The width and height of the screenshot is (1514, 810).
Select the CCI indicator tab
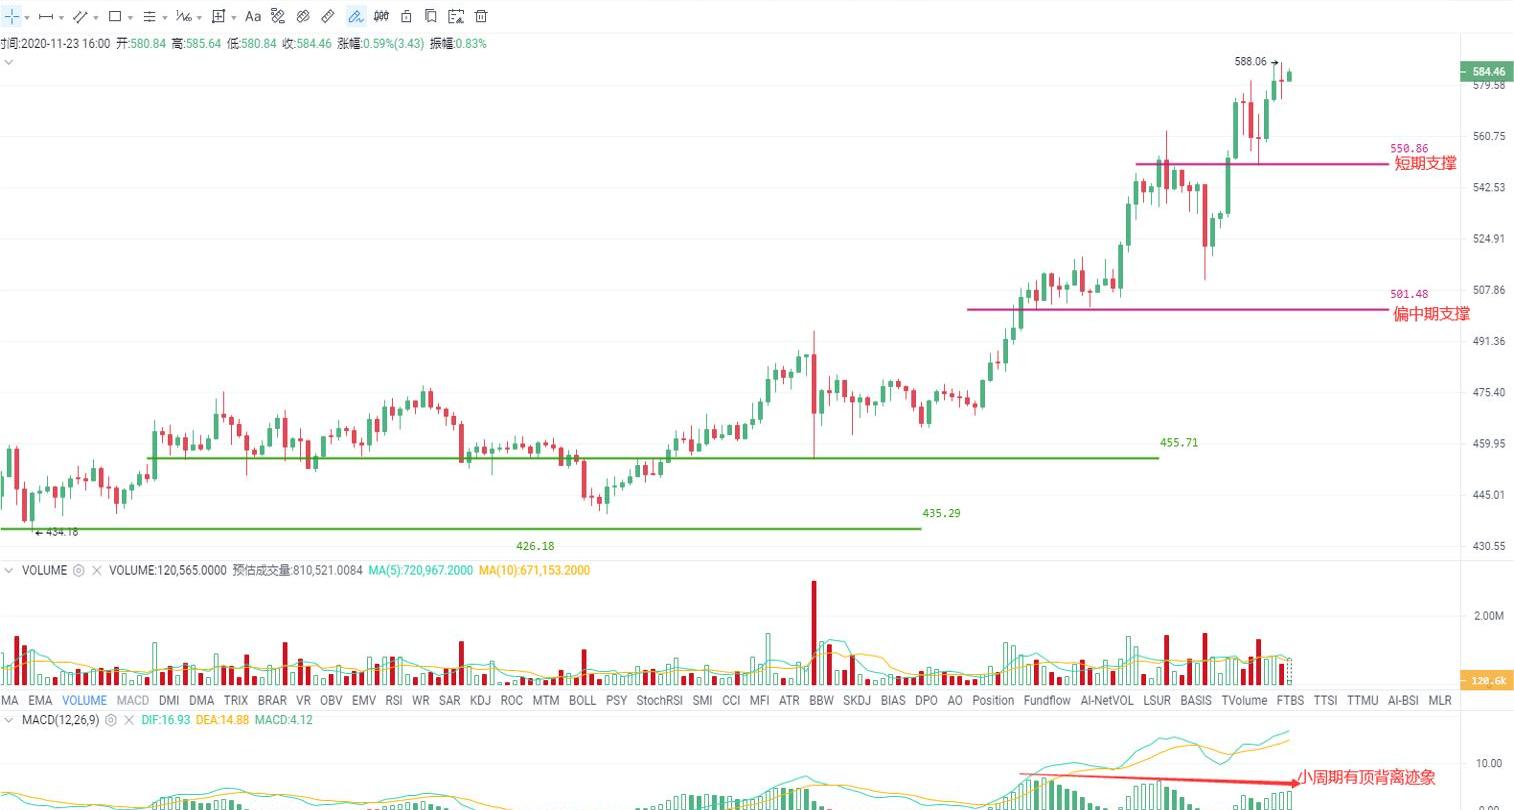click(x=731, y=700)
